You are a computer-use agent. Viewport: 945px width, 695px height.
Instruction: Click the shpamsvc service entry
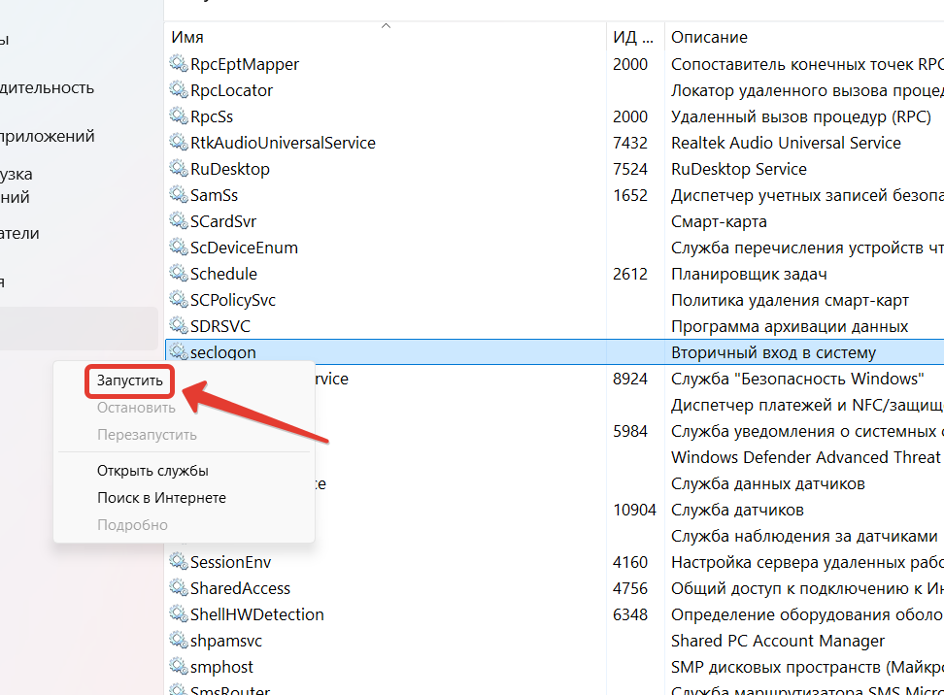tap(225, 640)
